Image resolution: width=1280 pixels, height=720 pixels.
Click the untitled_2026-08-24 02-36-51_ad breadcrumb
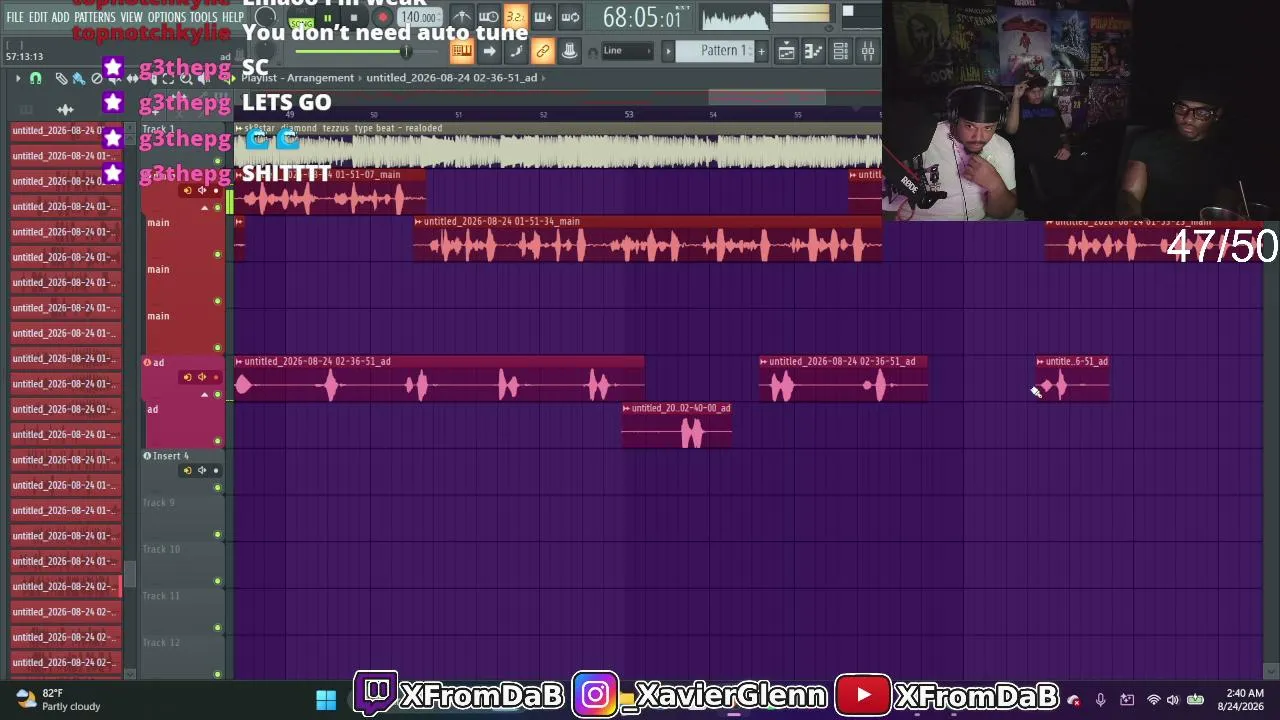[451, 78]
